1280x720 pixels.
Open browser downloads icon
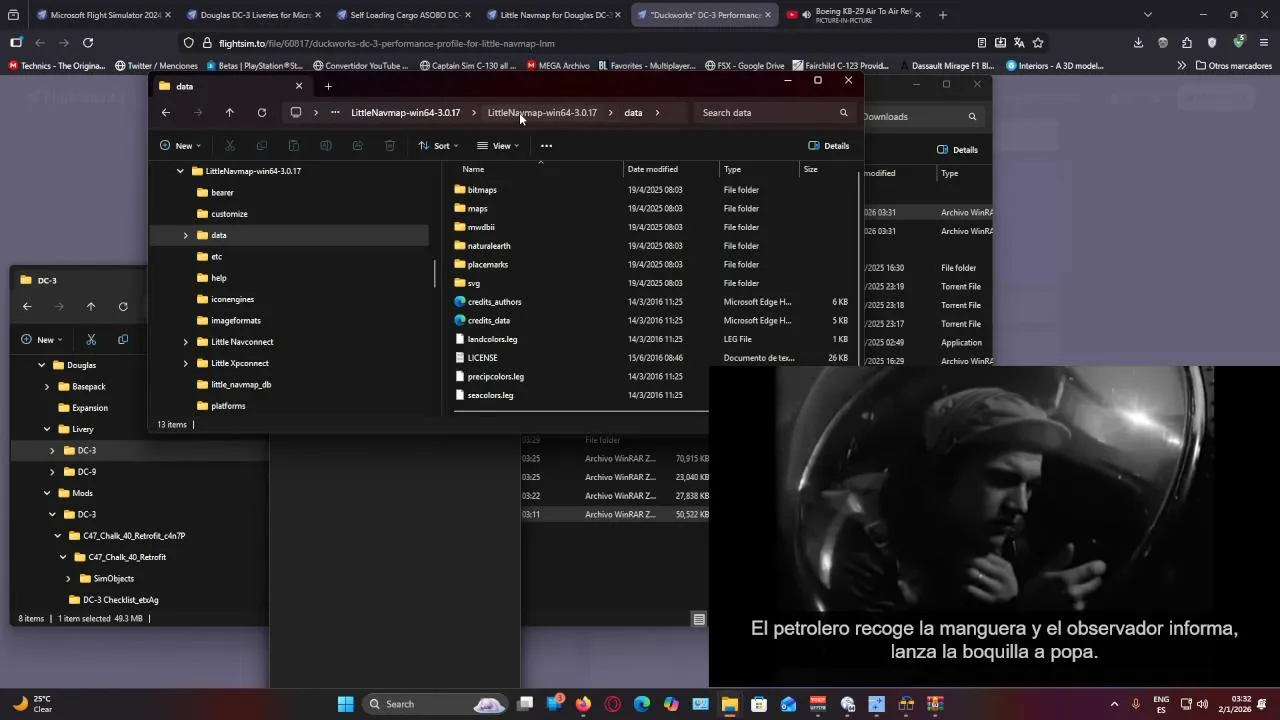1138,43
